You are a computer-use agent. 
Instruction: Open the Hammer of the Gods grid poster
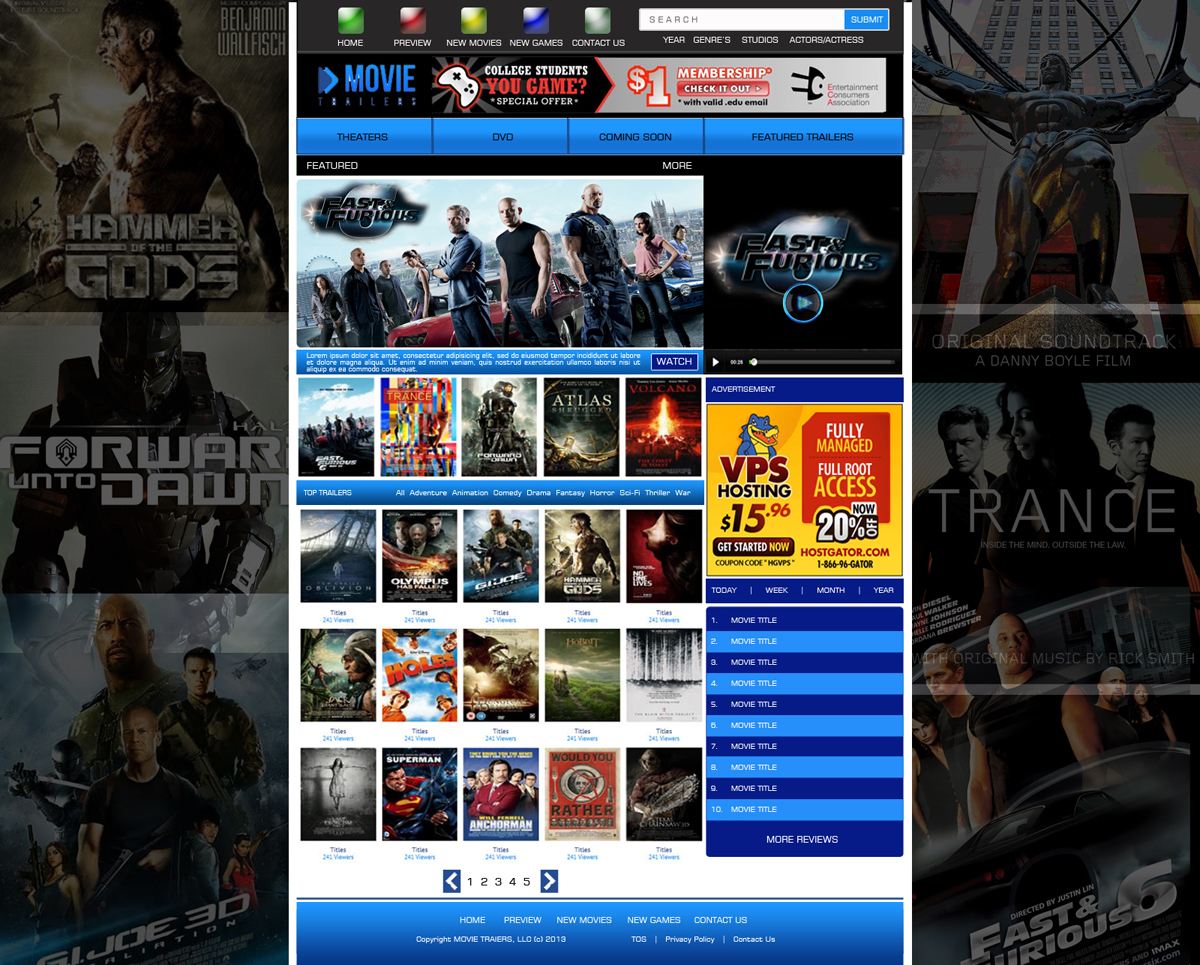(582, 556)
